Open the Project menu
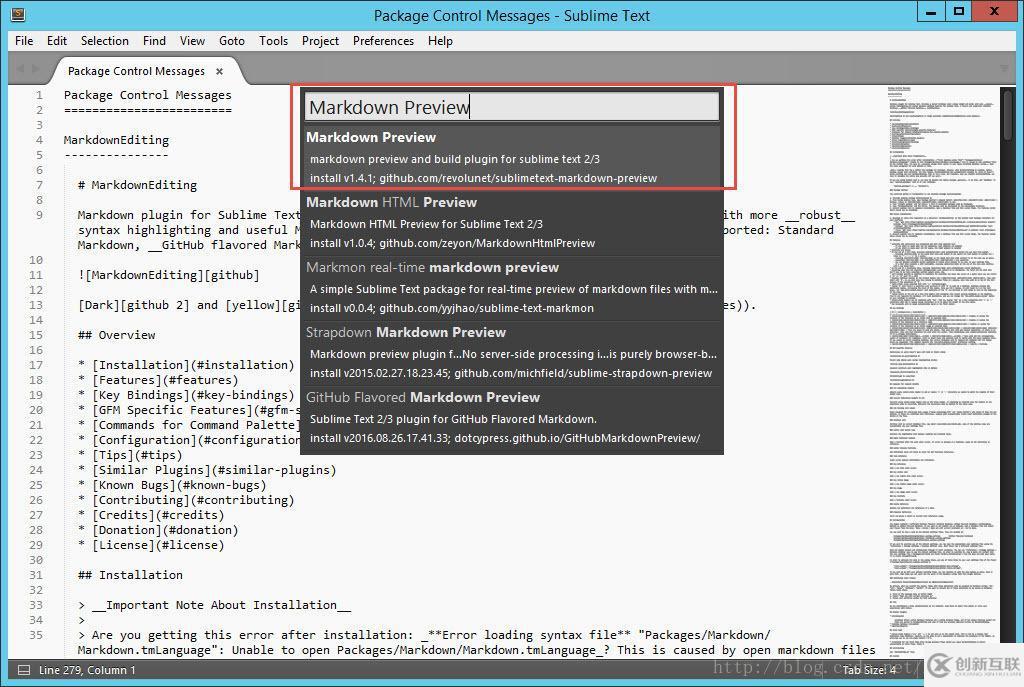The image size is (1024, 687). point(320,40)
